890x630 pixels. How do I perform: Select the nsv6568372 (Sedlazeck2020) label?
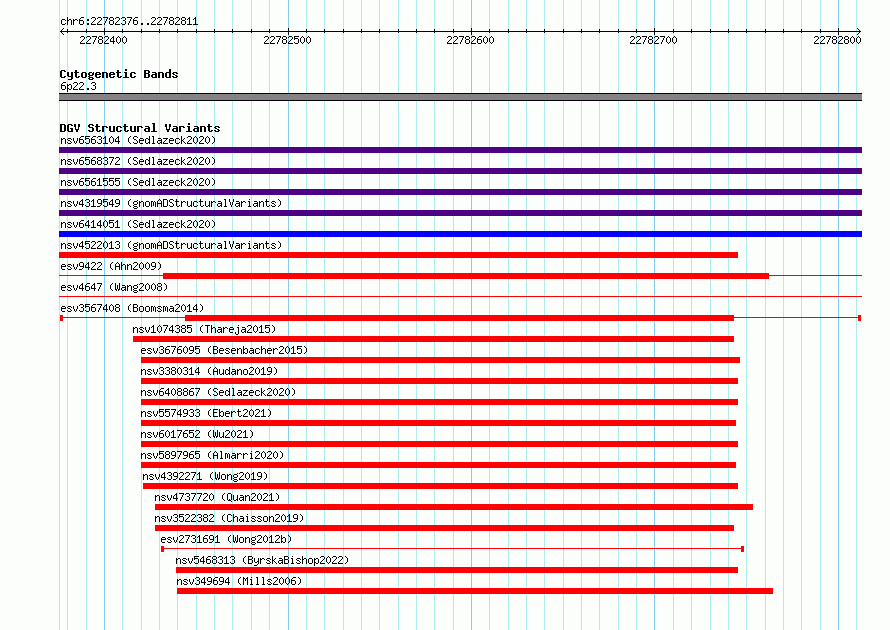pos(138,161)
